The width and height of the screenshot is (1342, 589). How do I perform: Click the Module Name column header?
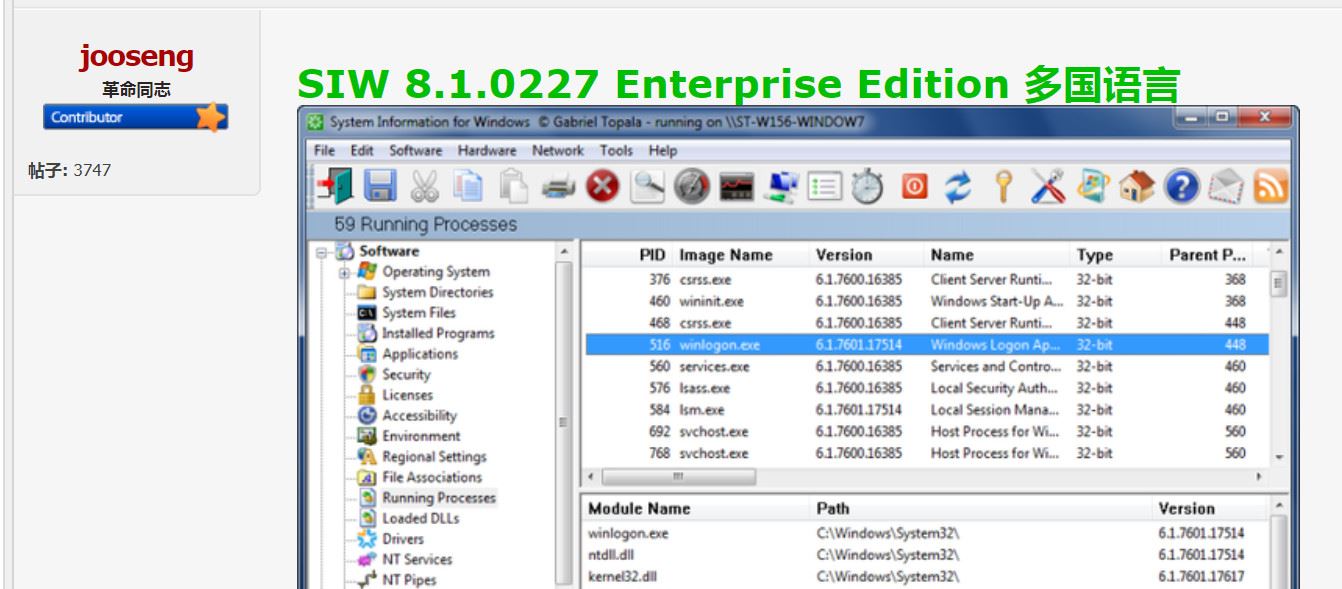(639, 508)
